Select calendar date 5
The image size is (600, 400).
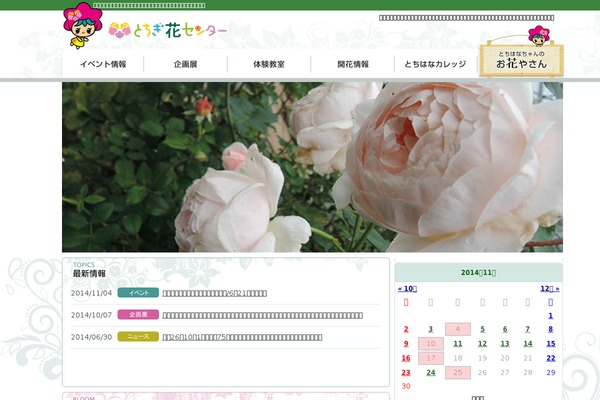(x=483, y=329)
